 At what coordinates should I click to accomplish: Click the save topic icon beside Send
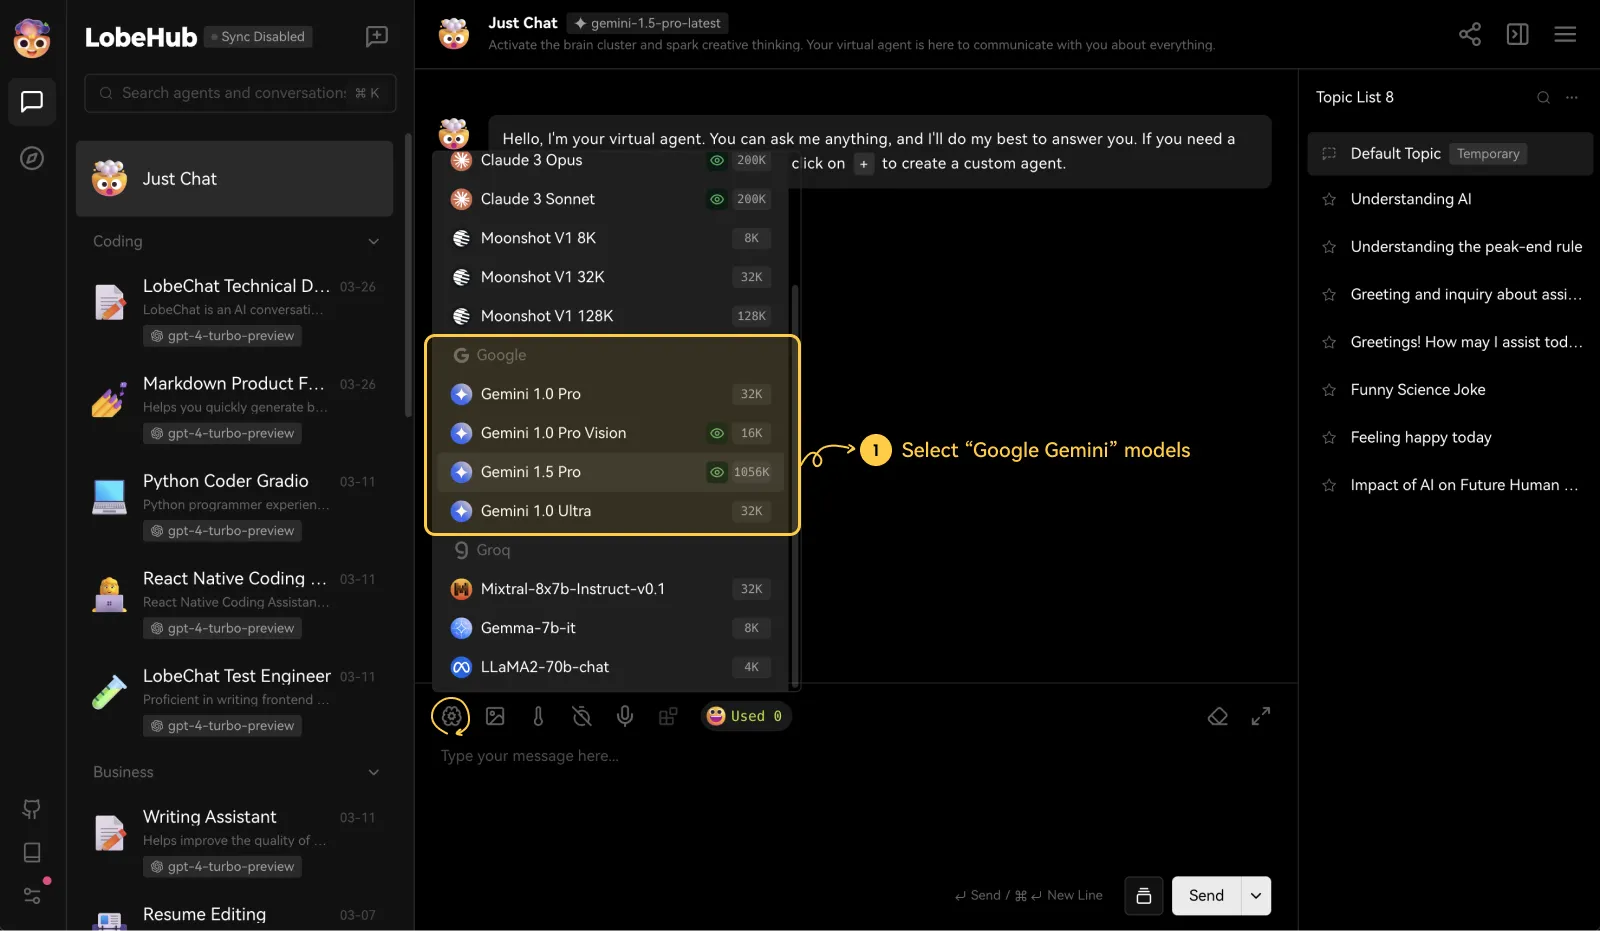tap(1144, 896)
